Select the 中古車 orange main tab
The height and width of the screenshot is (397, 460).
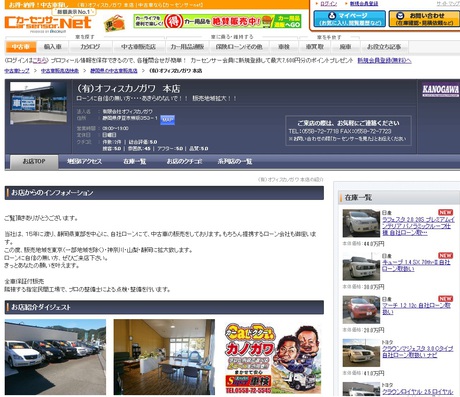(x=21, y=47)
